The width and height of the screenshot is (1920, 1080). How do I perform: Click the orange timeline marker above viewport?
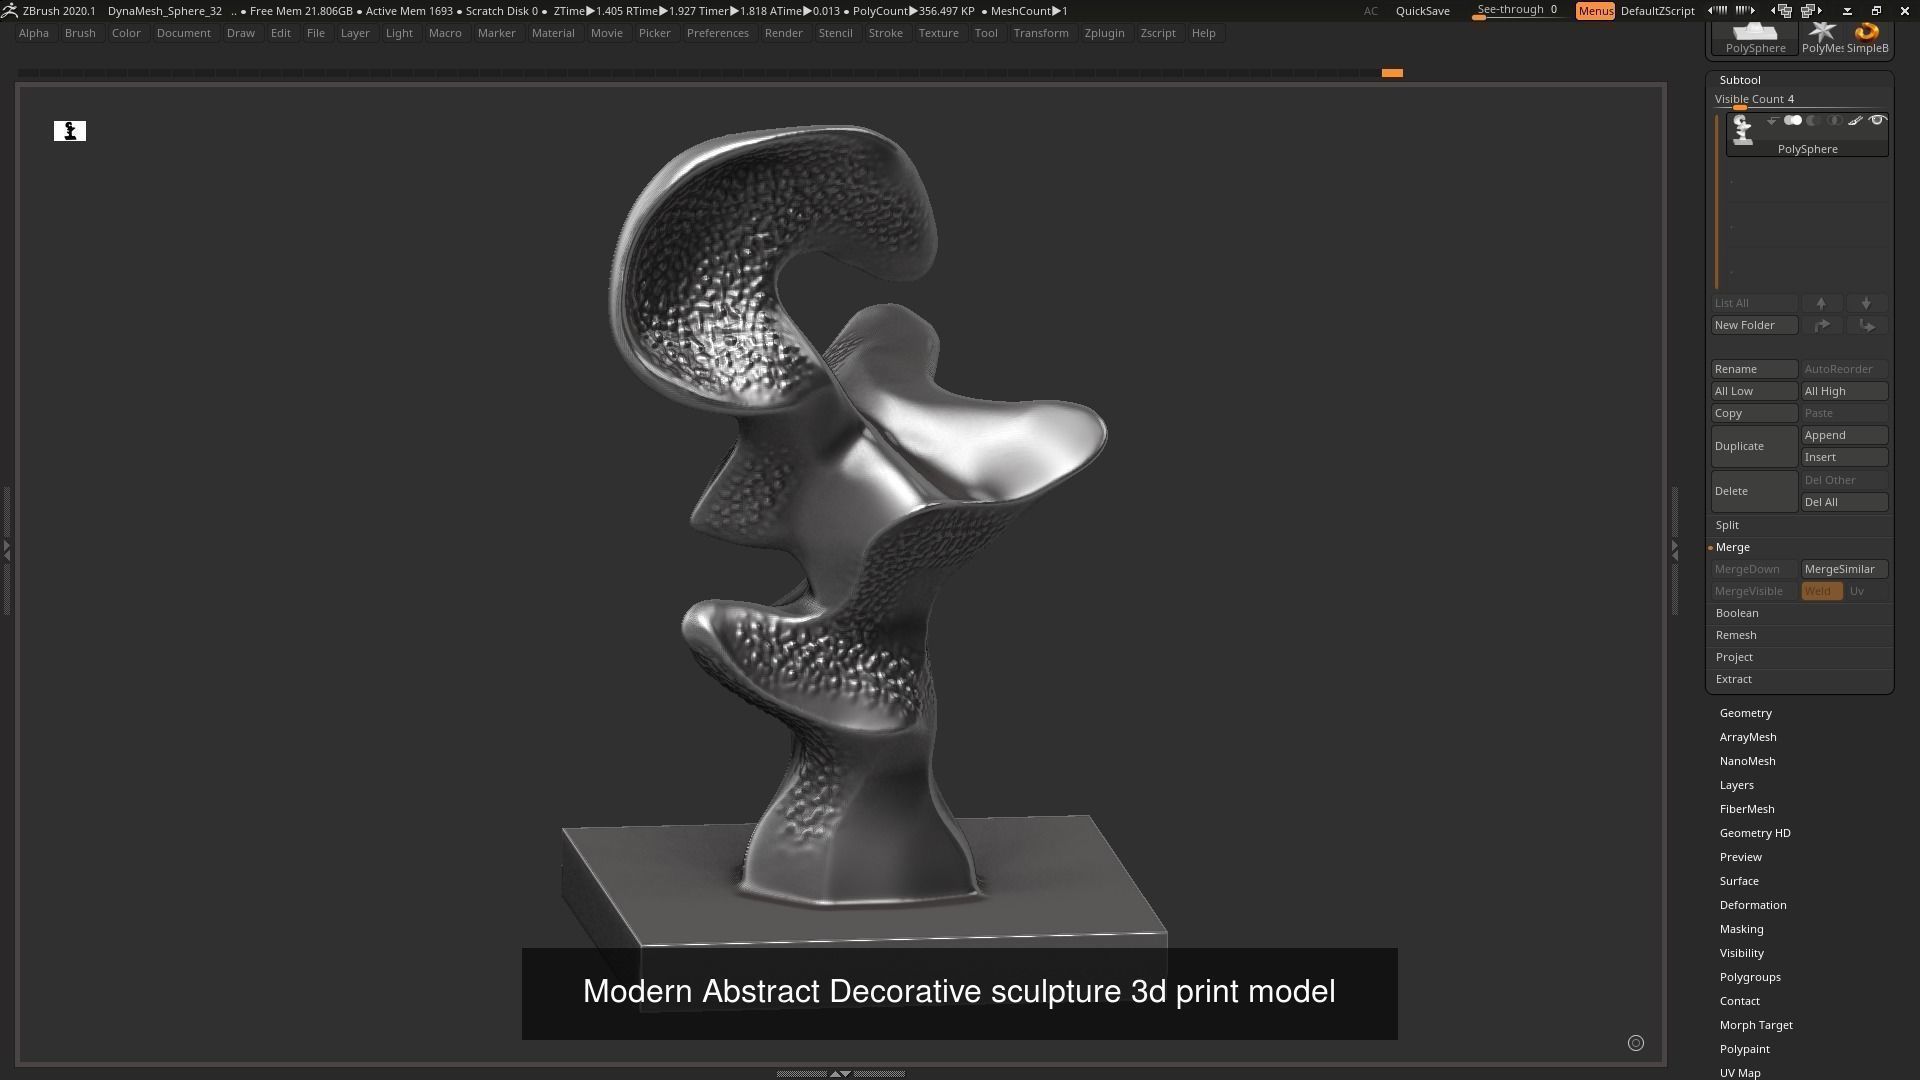point(1392,73)
